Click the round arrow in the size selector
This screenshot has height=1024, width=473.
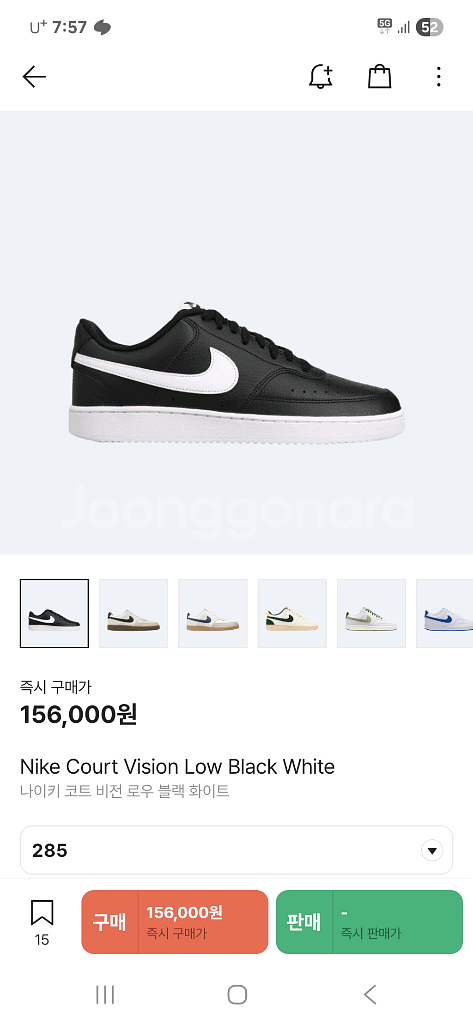coord(431,851)
